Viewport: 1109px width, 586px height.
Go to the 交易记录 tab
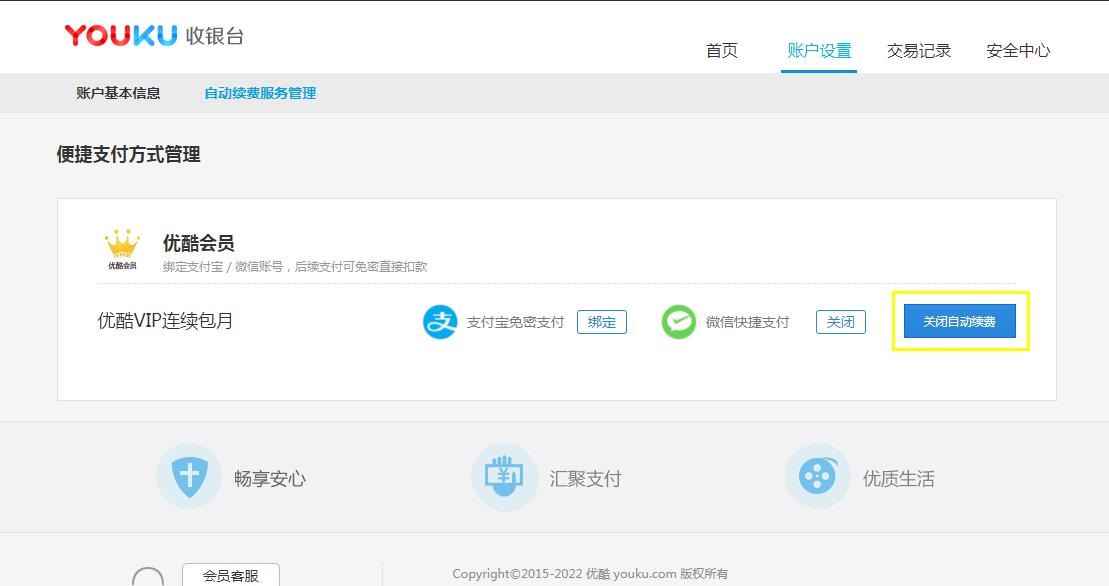[x=919, y=51]
